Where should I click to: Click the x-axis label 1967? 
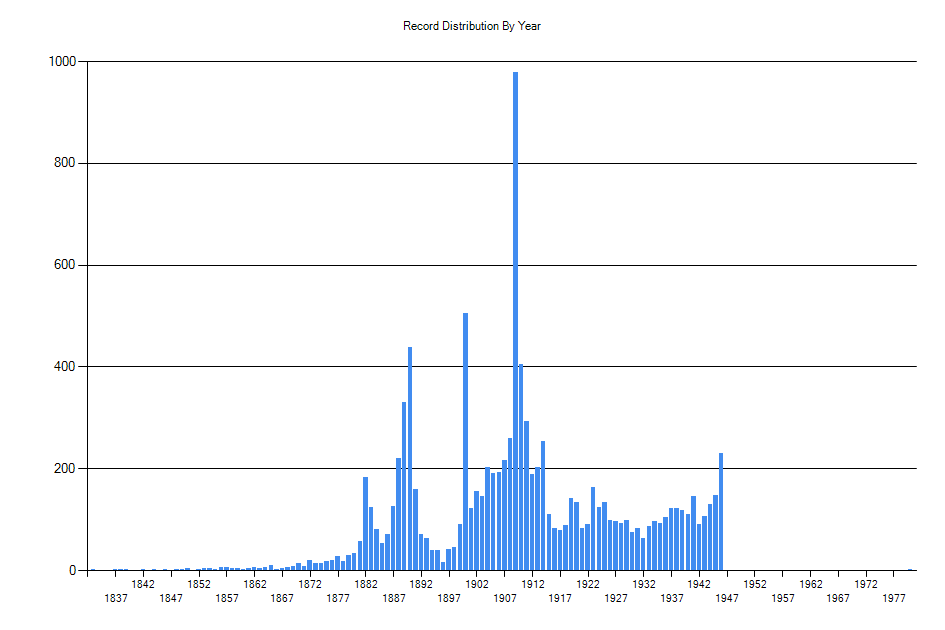tap(838, 598)
